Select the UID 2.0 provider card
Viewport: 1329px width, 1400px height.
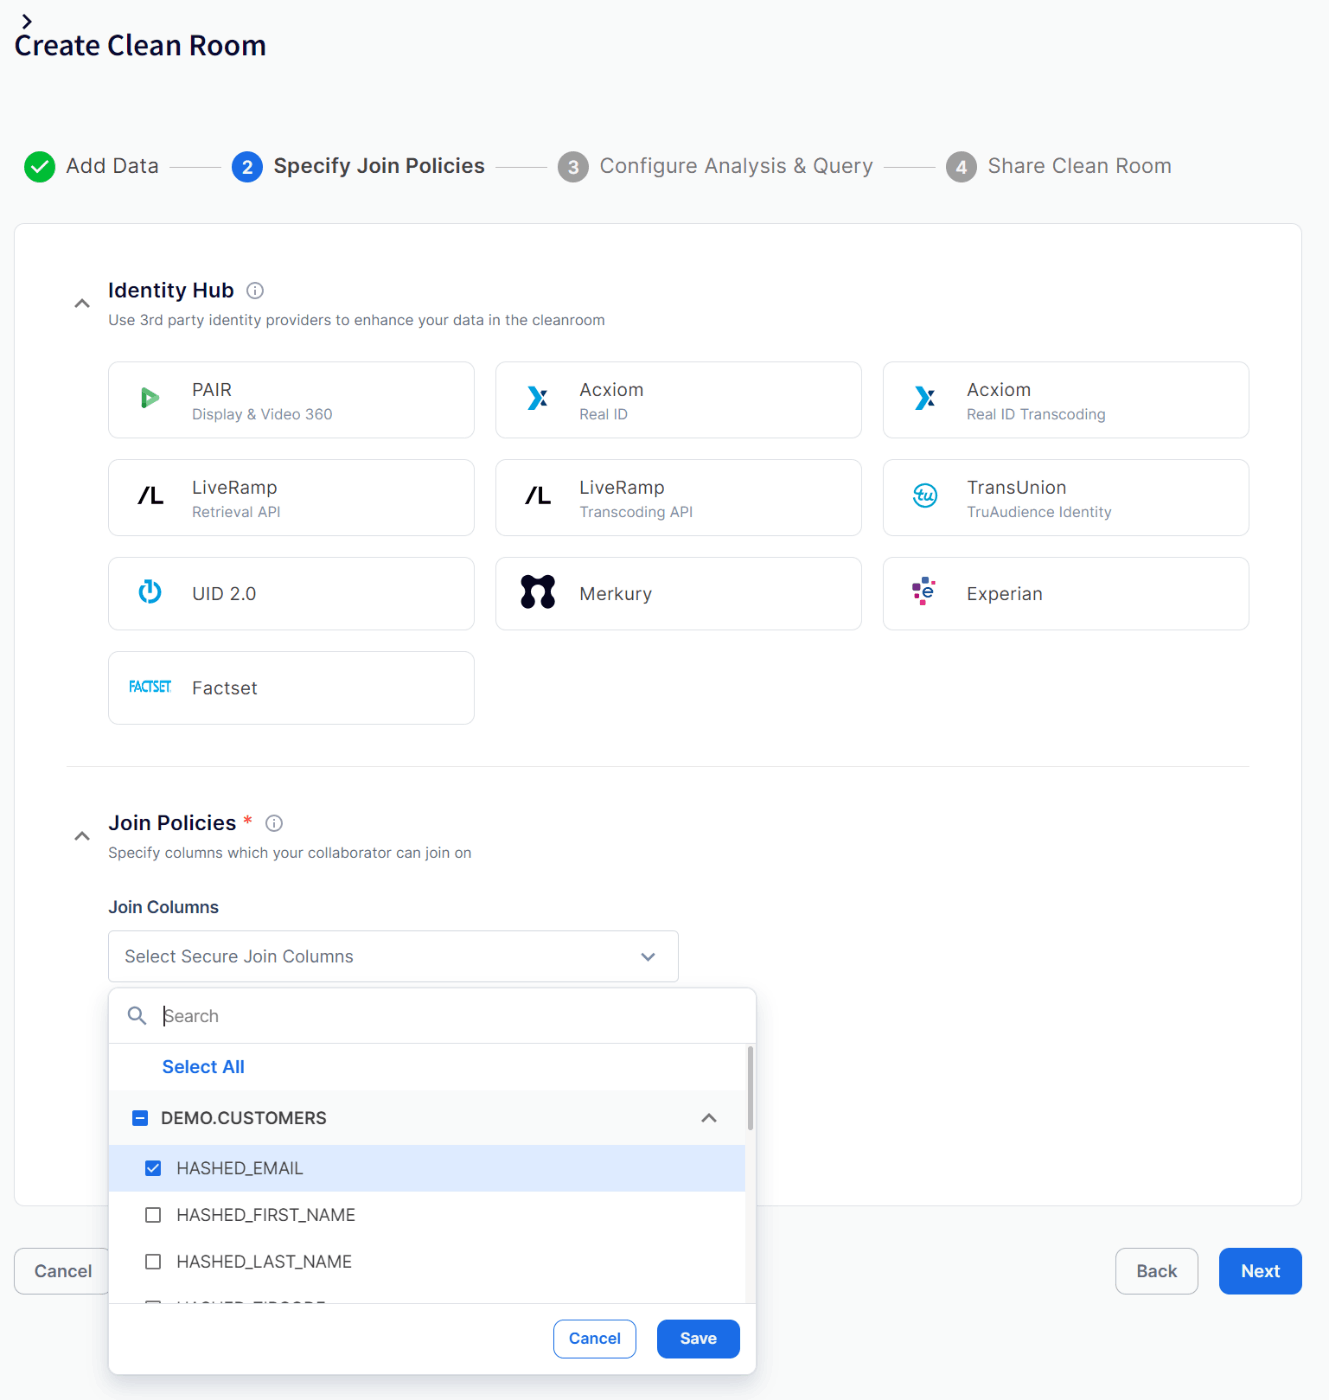click(x=291, y=594)
